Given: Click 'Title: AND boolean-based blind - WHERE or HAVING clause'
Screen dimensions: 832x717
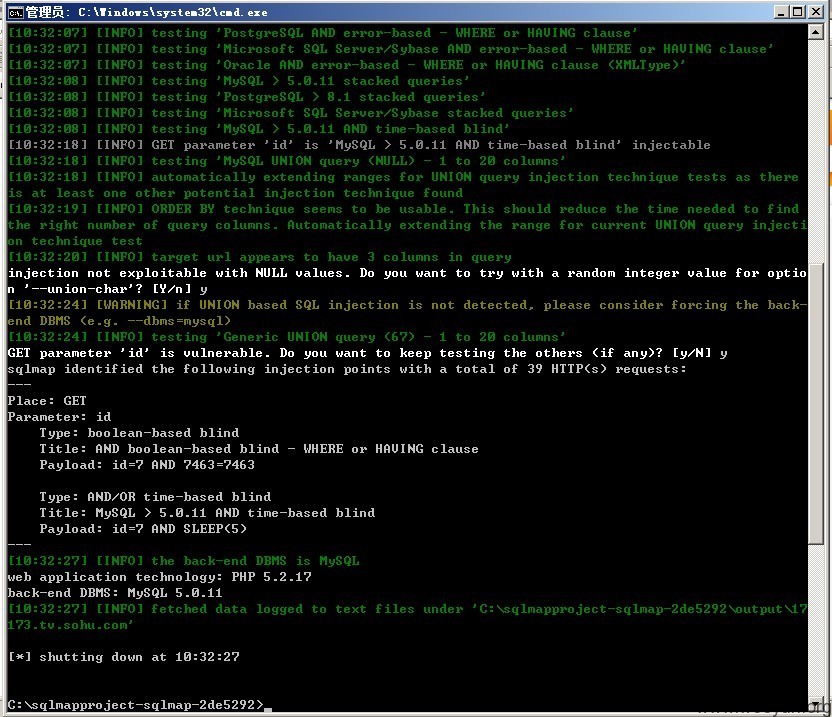Looking at the screenshot, I should point(259,449).
